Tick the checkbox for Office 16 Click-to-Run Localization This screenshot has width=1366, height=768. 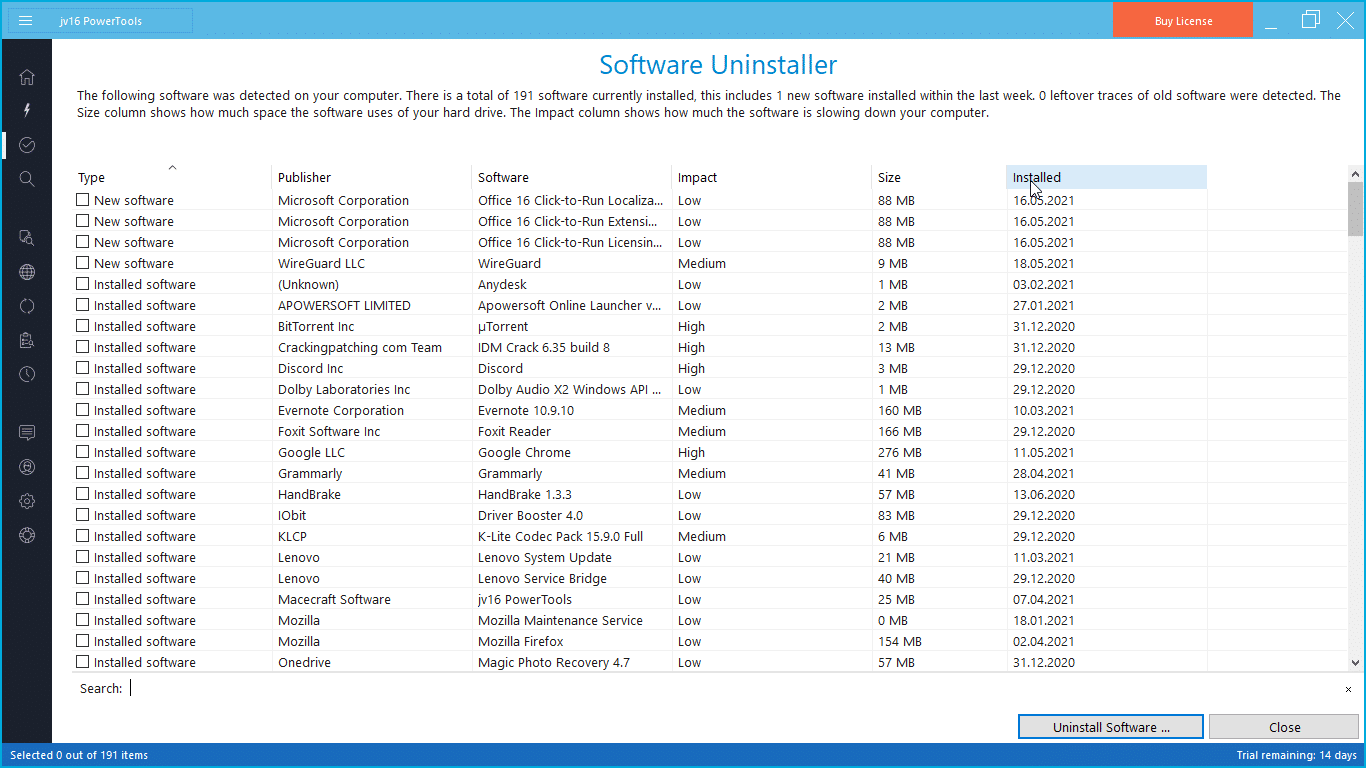coord(83,200)
